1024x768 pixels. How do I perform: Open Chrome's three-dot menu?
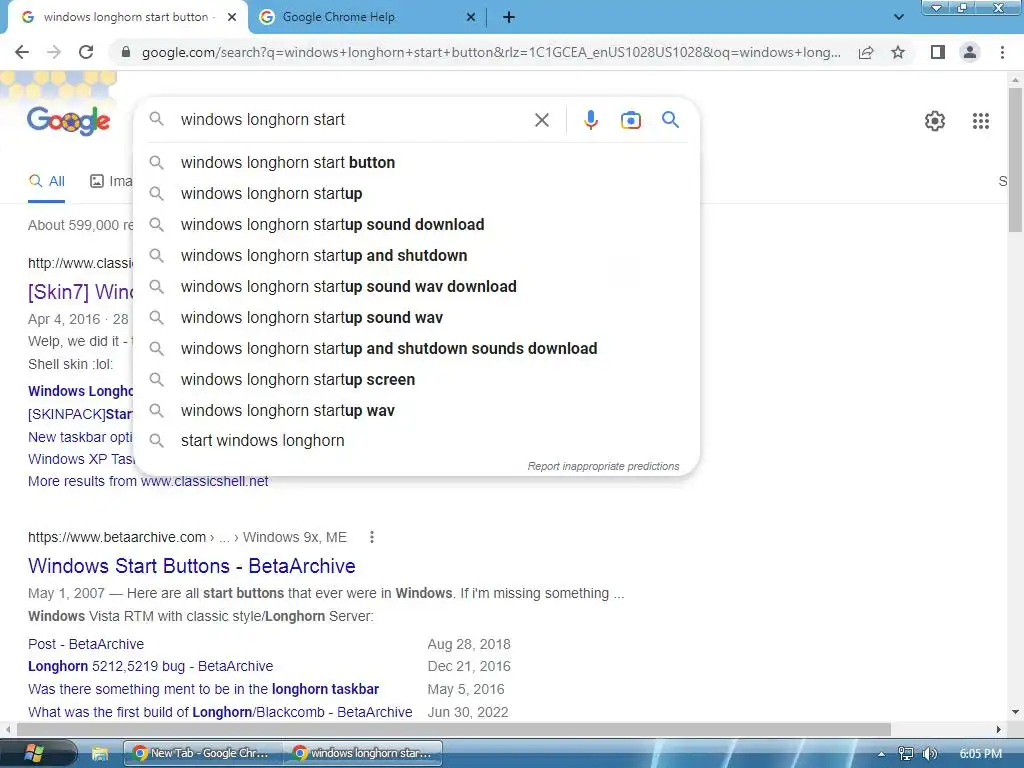(x=1002, y=52)
